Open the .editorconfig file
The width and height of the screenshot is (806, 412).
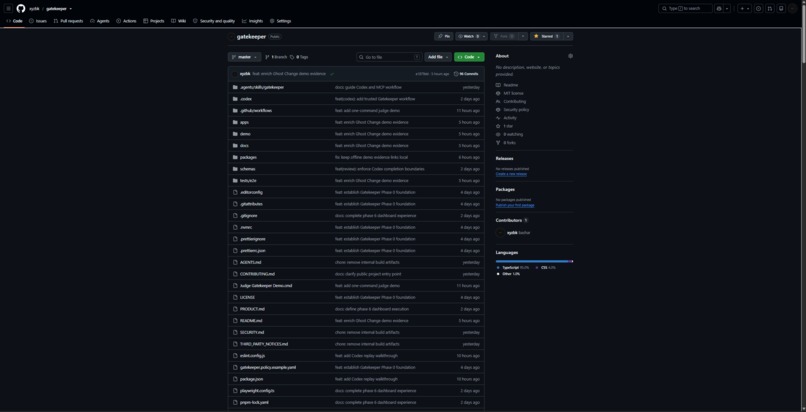(251, 192)
